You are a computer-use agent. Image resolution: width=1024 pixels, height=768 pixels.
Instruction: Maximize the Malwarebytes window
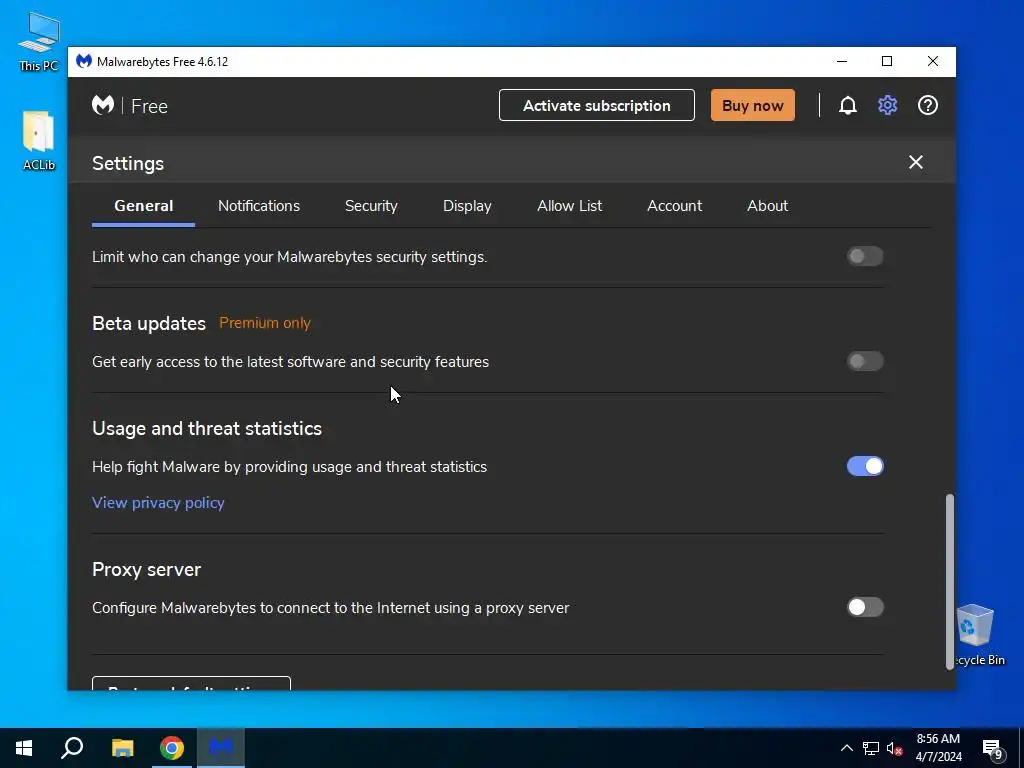point(887,61)
